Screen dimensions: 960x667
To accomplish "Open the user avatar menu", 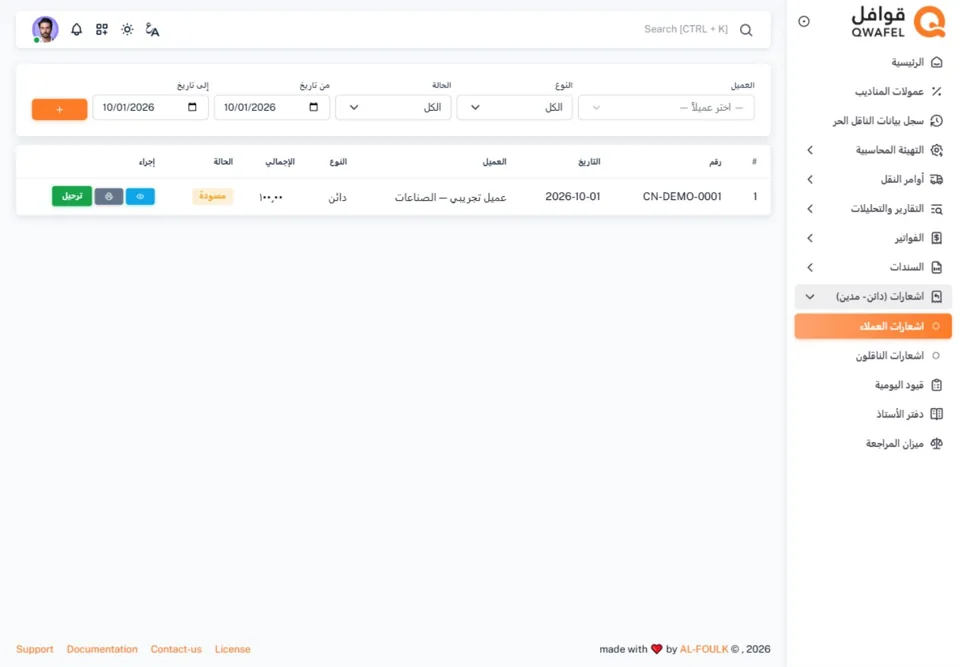I will pyautogui.click(x=45, y=29).
